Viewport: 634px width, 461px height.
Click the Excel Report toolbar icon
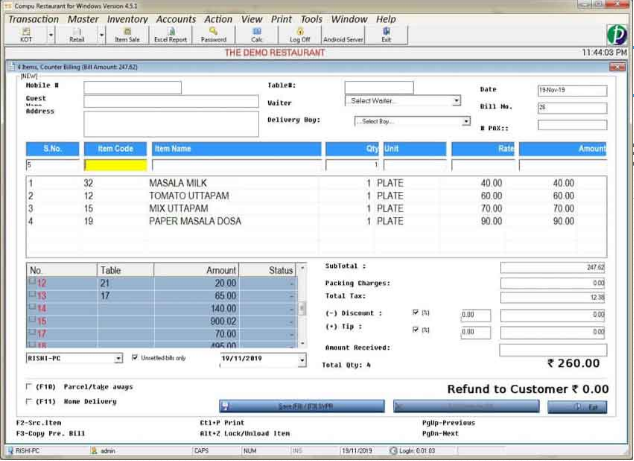coord(170,35)
